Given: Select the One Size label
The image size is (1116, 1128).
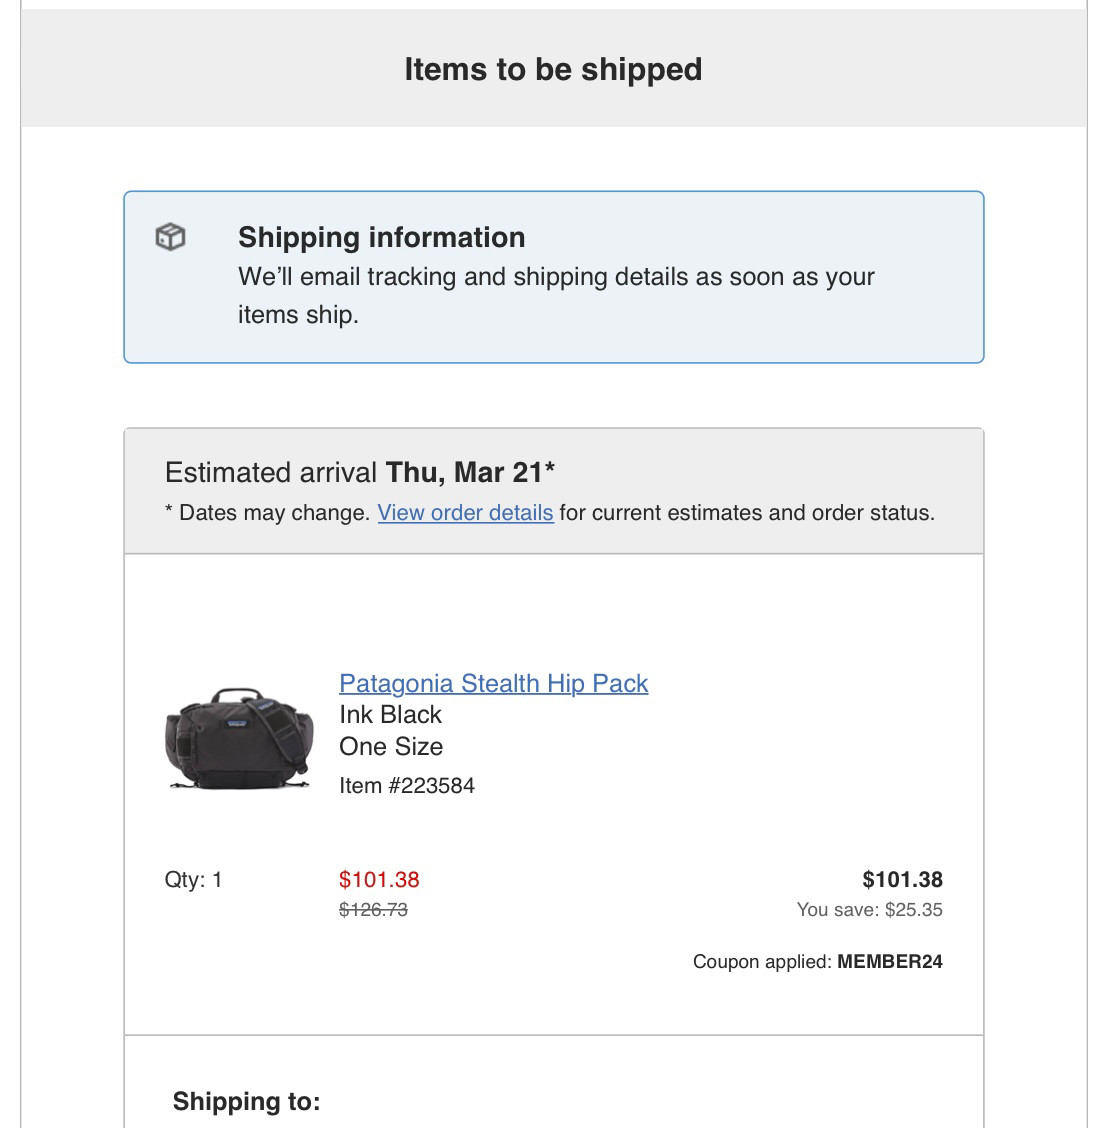Looking at the screenshot, I should (x=391, y=747).
